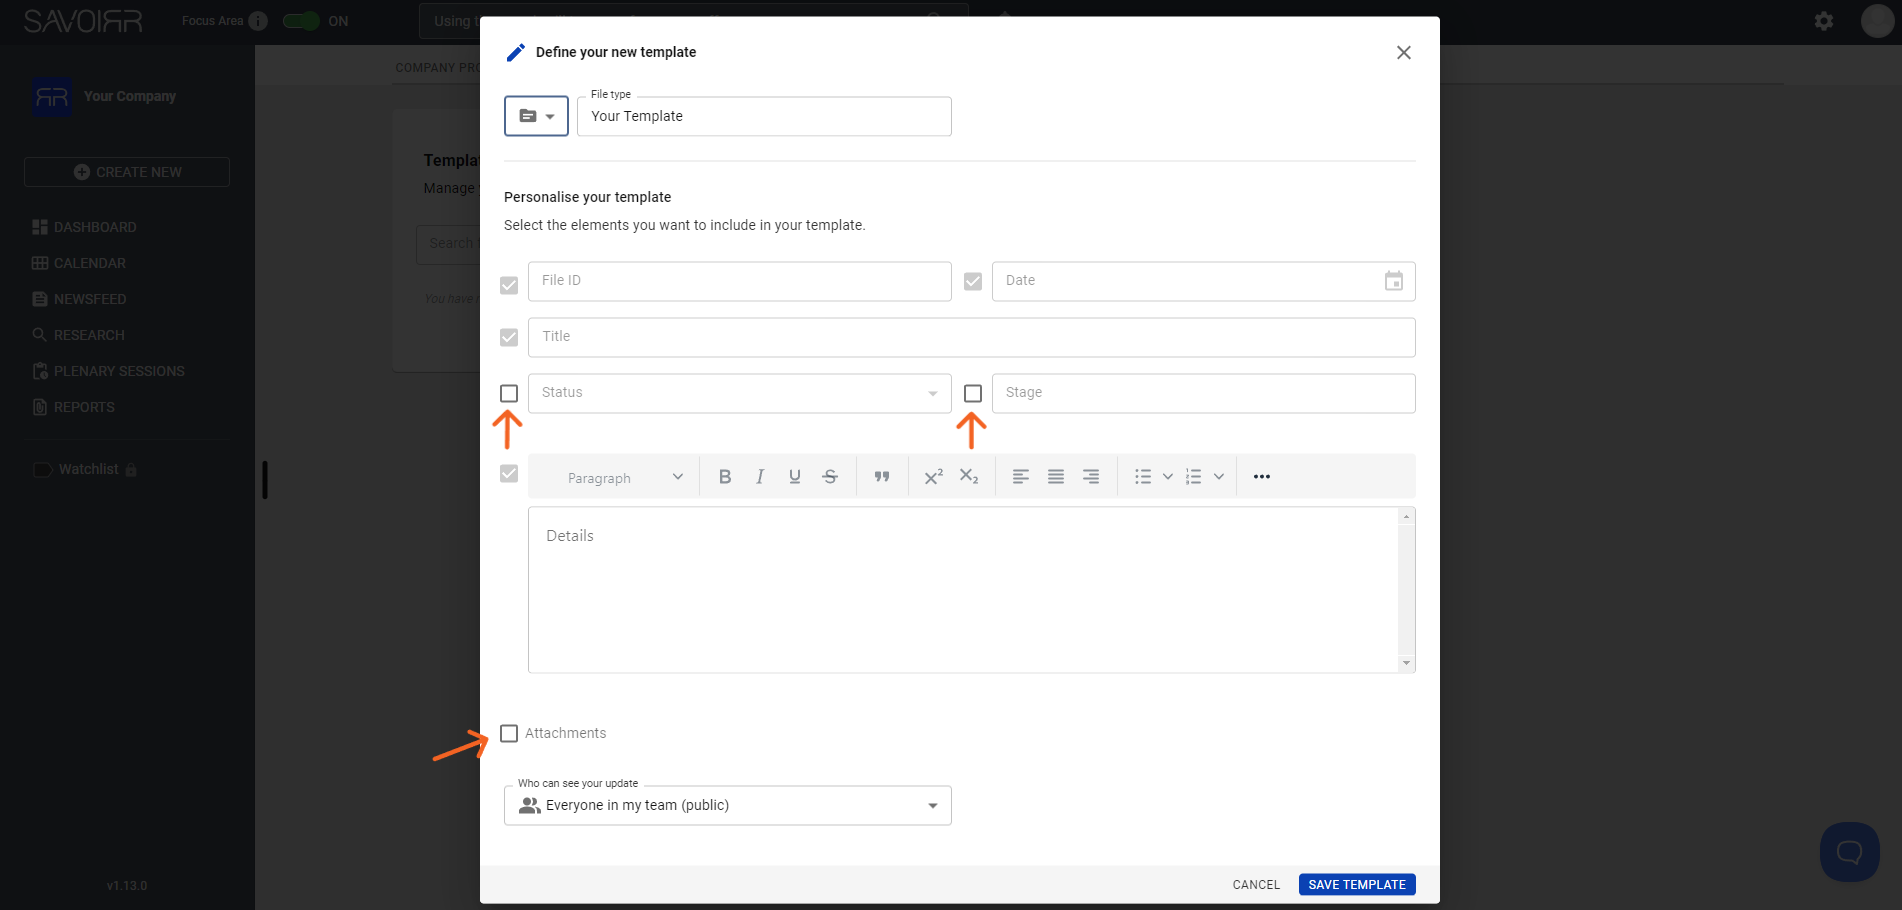Enable the Stage field checkbox
The height and width of the screenshot is (910, 1902).
coord(973,393)
